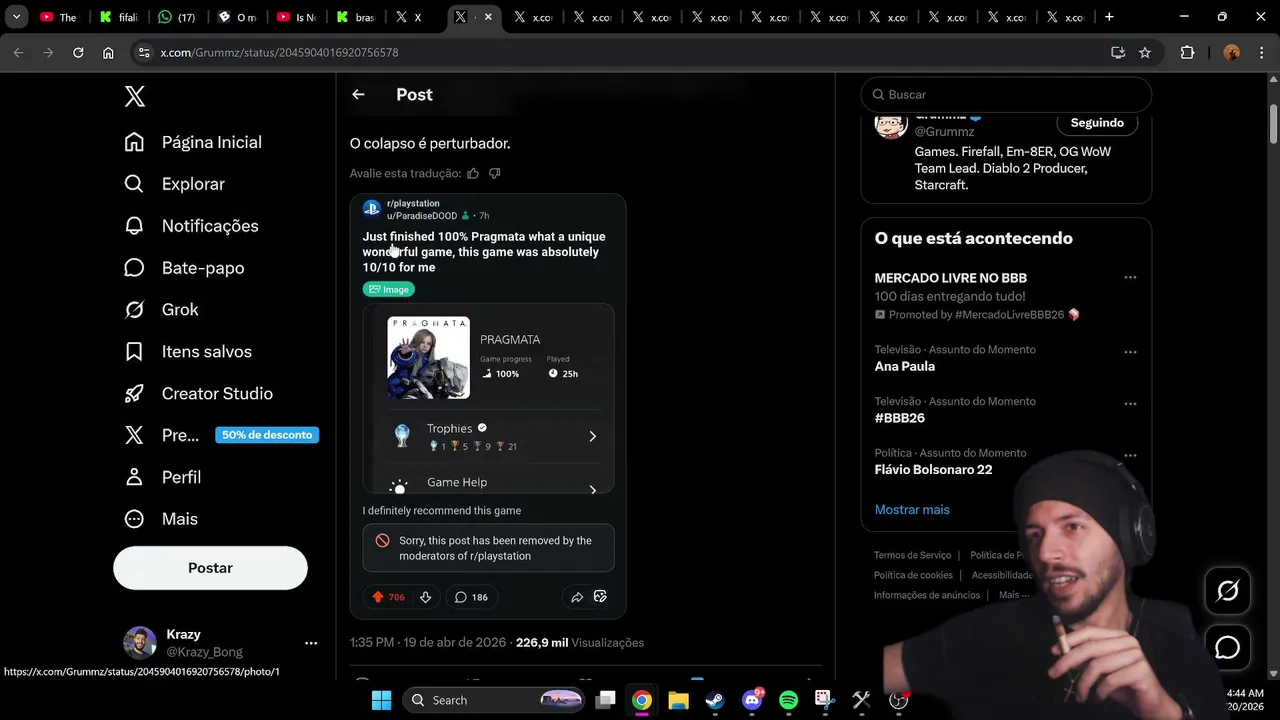Open Chrome extensions puzzle icon
The width and height of the screenshot is (1280, 720).
(x=1187, y=52)
